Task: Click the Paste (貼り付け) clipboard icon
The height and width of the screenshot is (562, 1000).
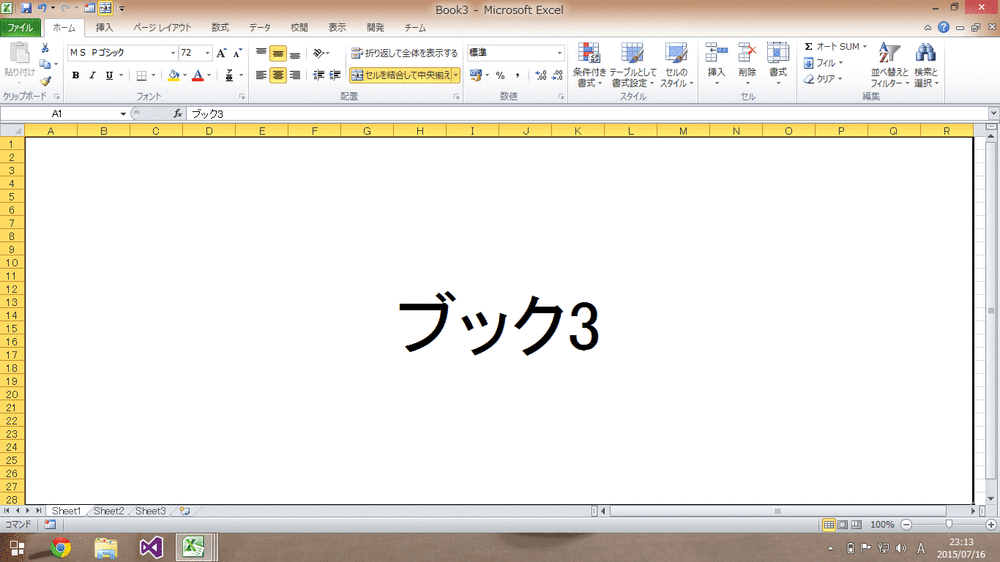Action: point(18,54)
